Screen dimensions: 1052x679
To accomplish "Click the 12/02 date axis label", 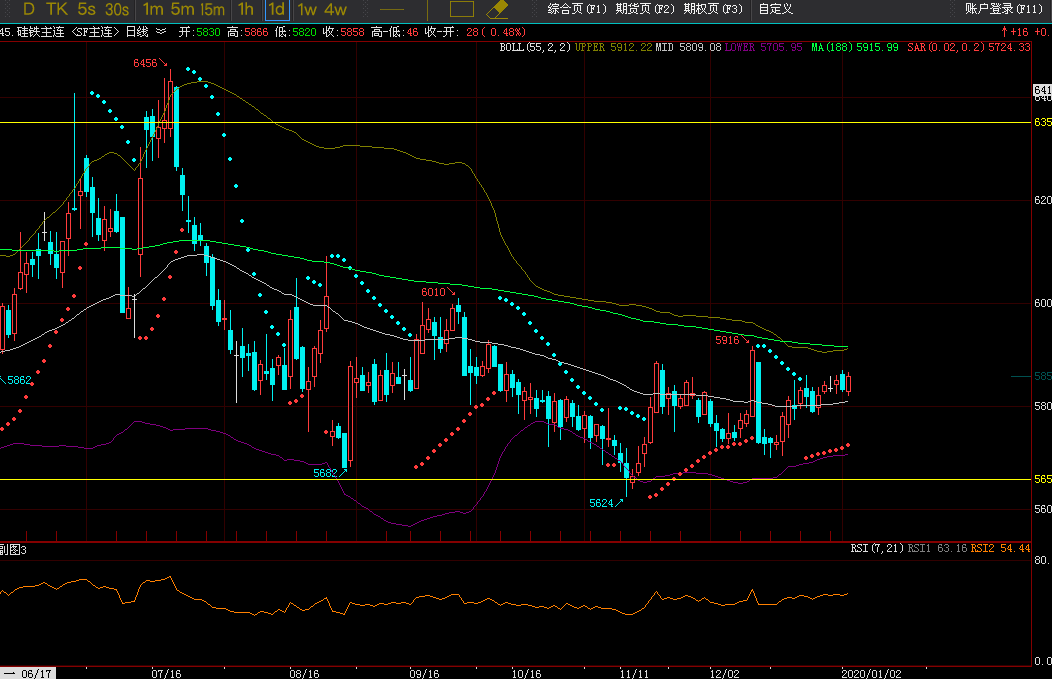I will (x=724, y=673).
